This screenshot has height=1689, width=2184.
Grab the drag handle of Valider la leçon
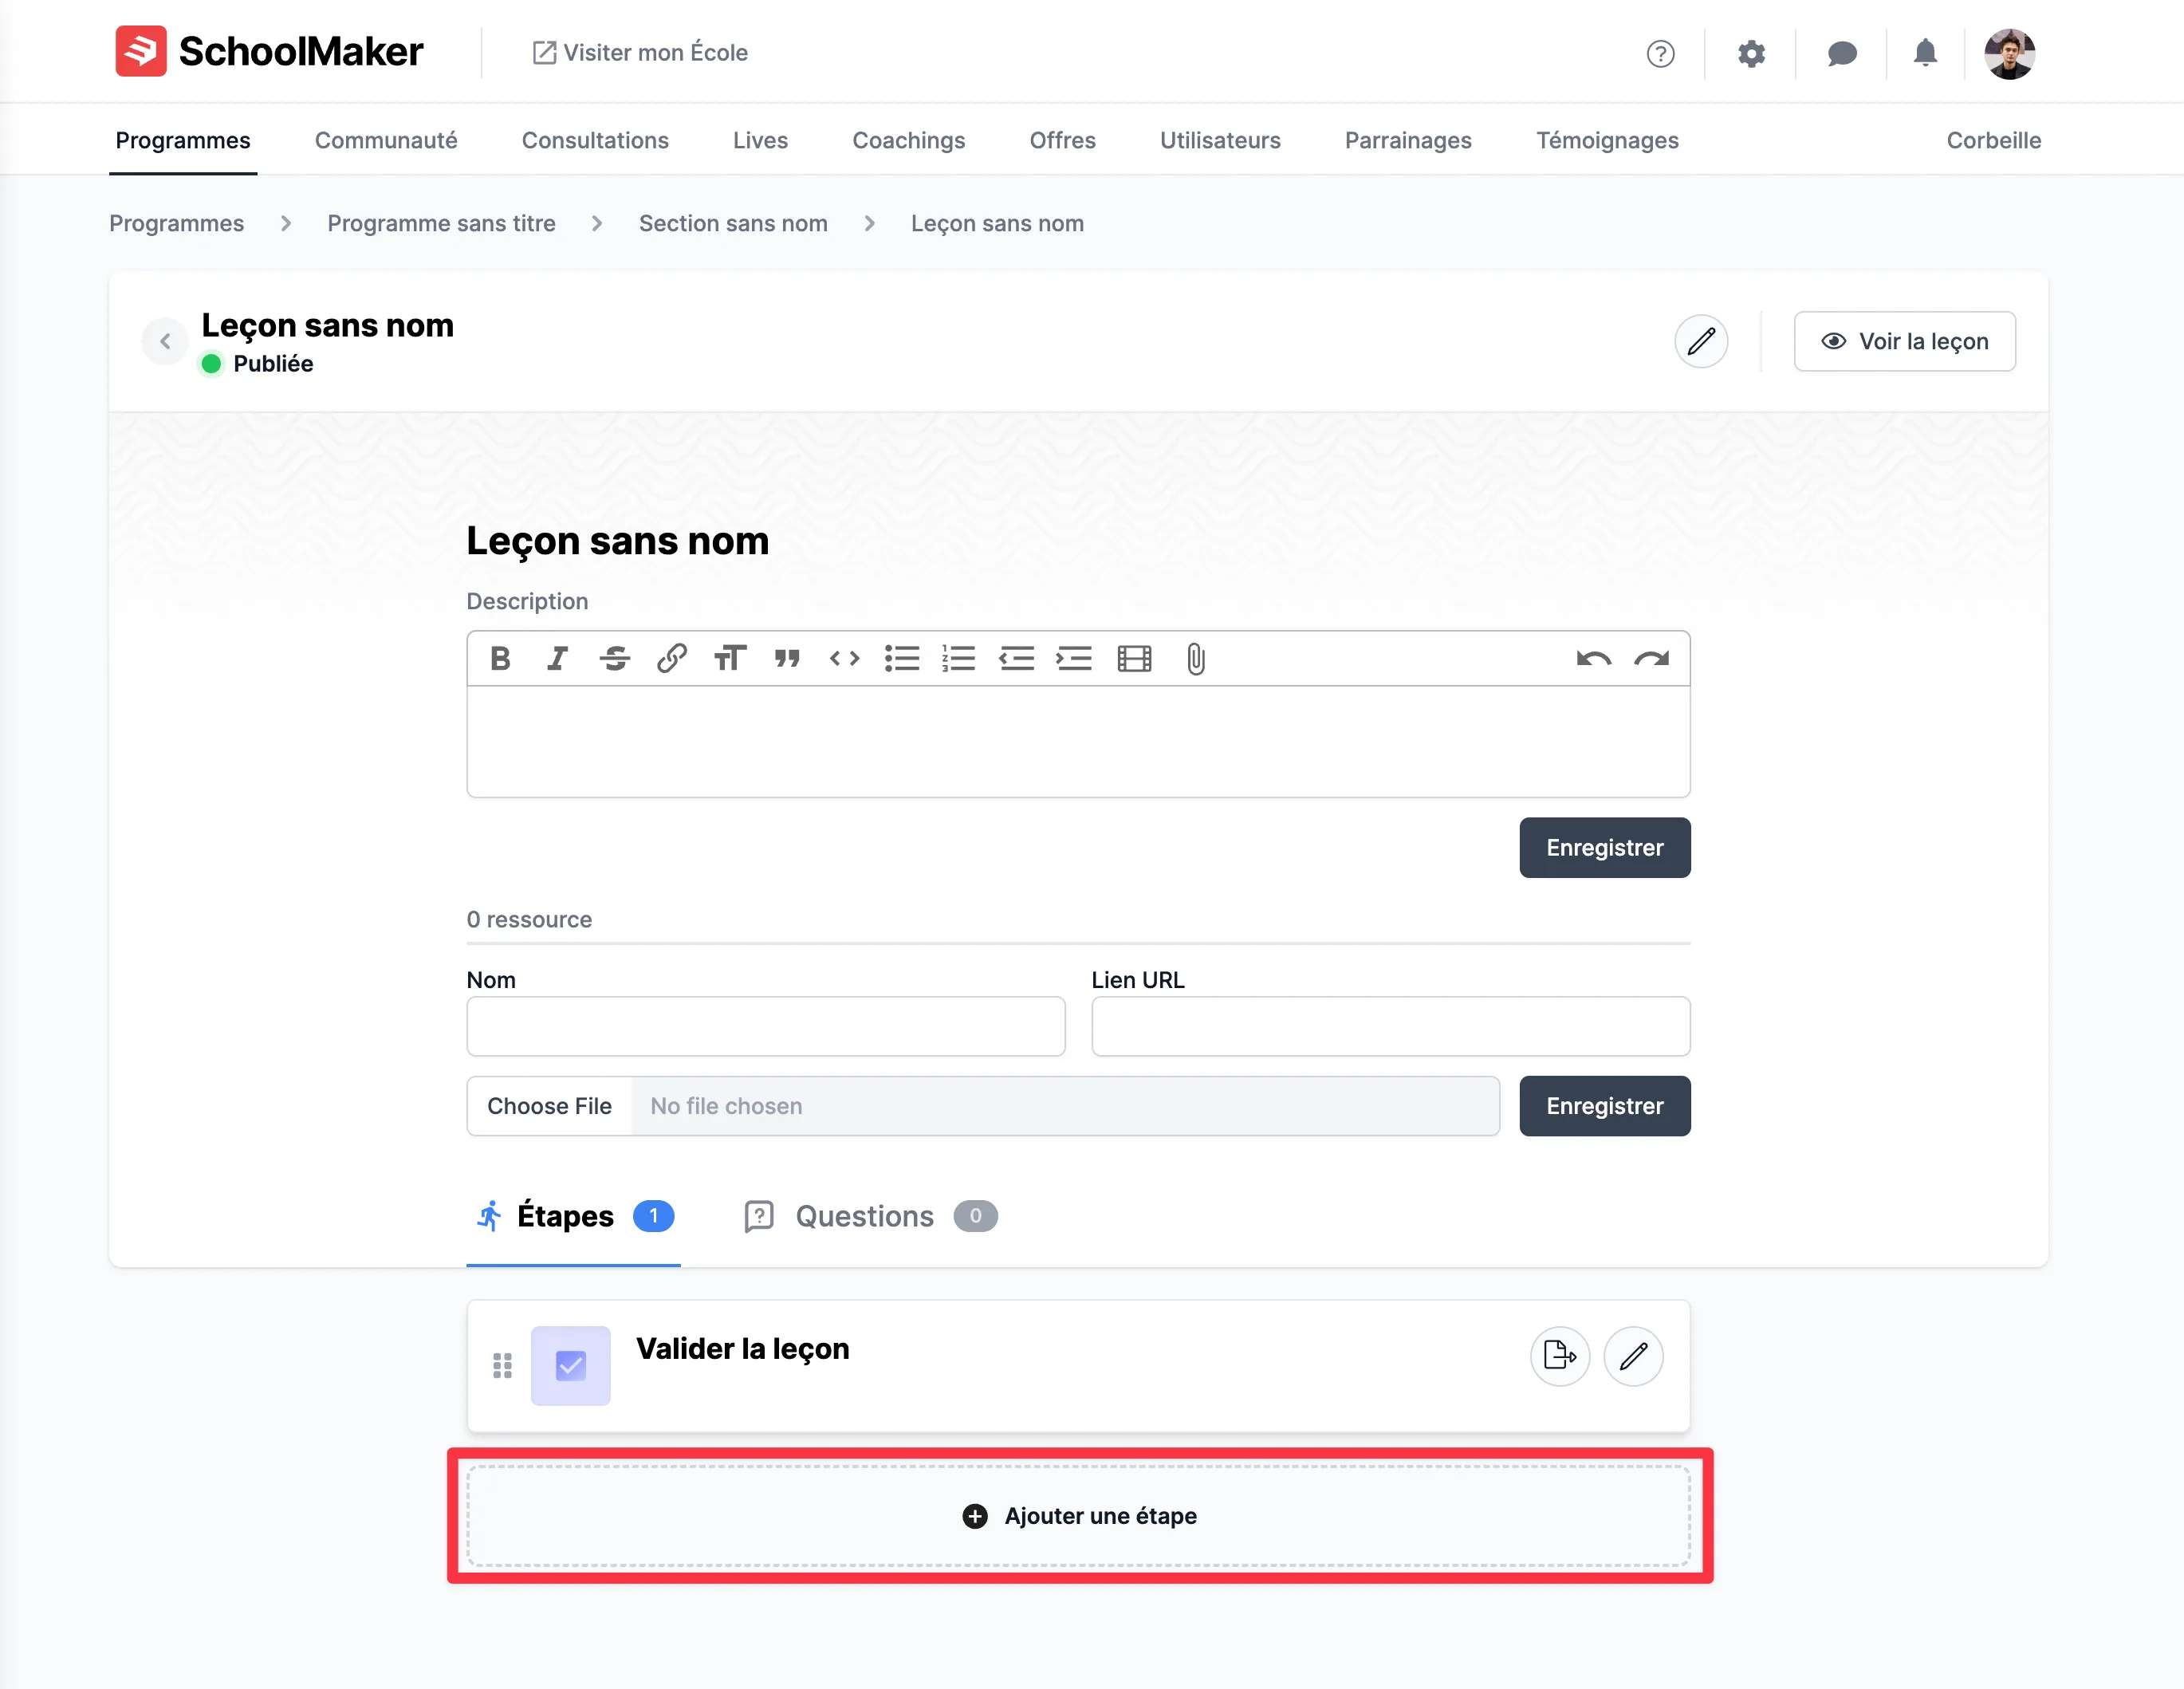click(502, 1365)
